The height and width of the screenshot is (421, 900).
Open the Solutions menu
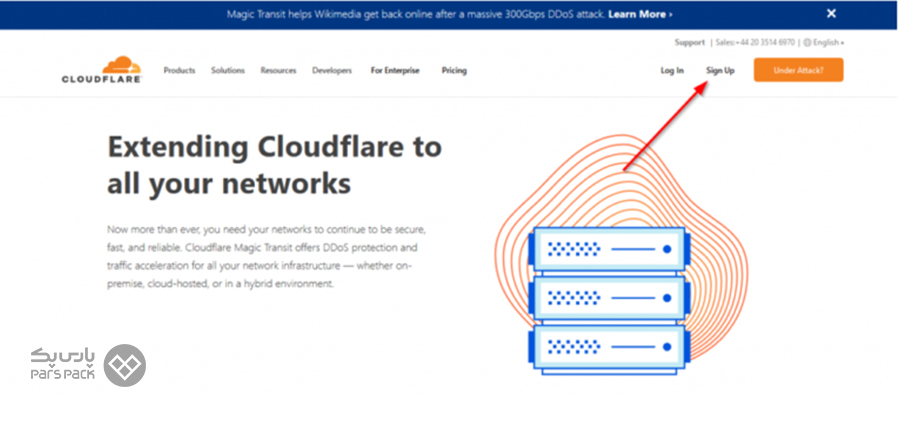coord(228,70)
